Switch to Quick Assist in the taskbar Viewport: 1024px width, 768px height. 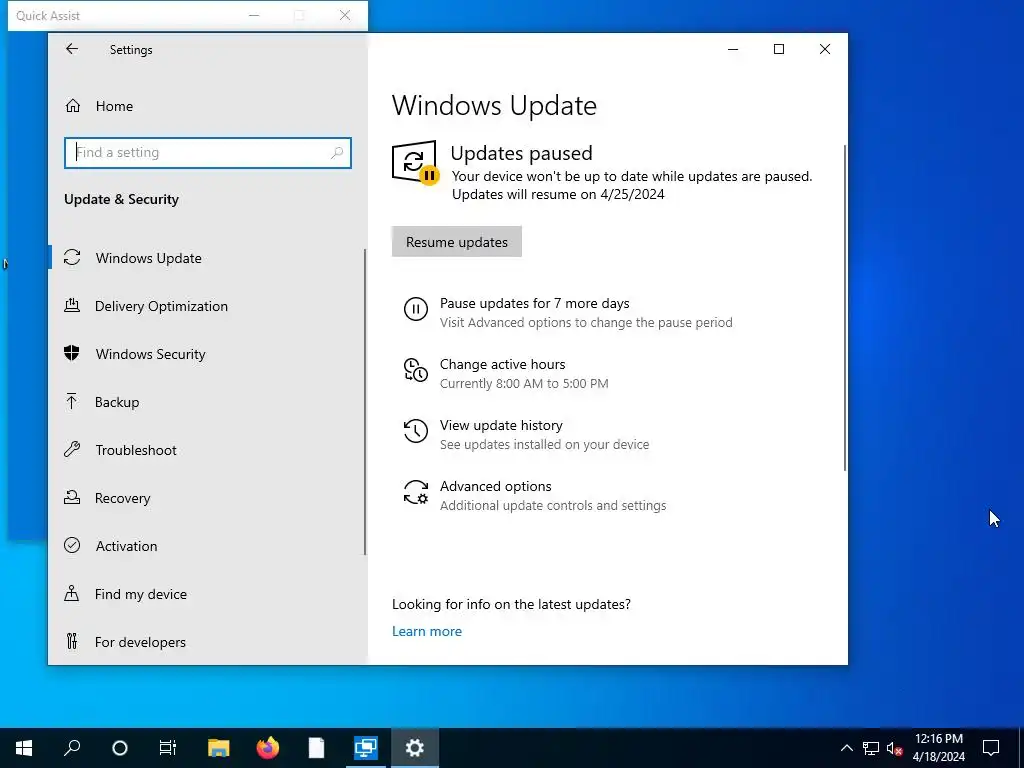366,748
